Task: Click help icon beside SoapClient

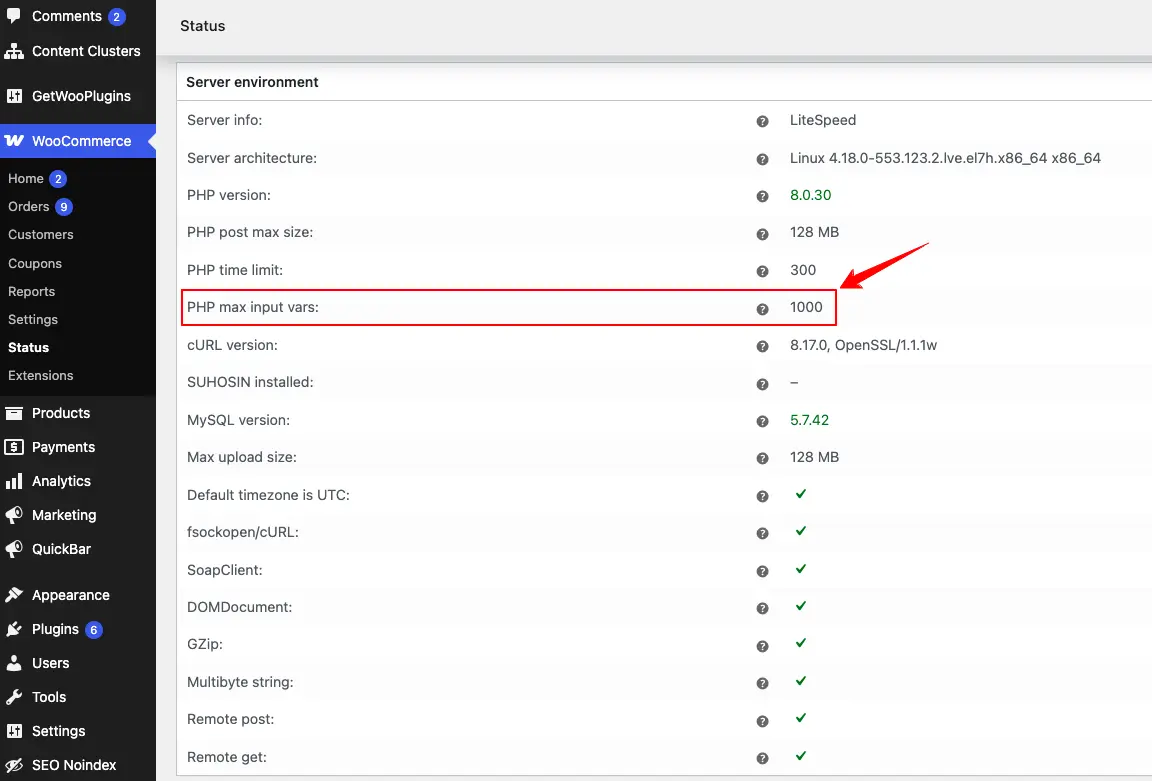Action: [x=763, y=571]
